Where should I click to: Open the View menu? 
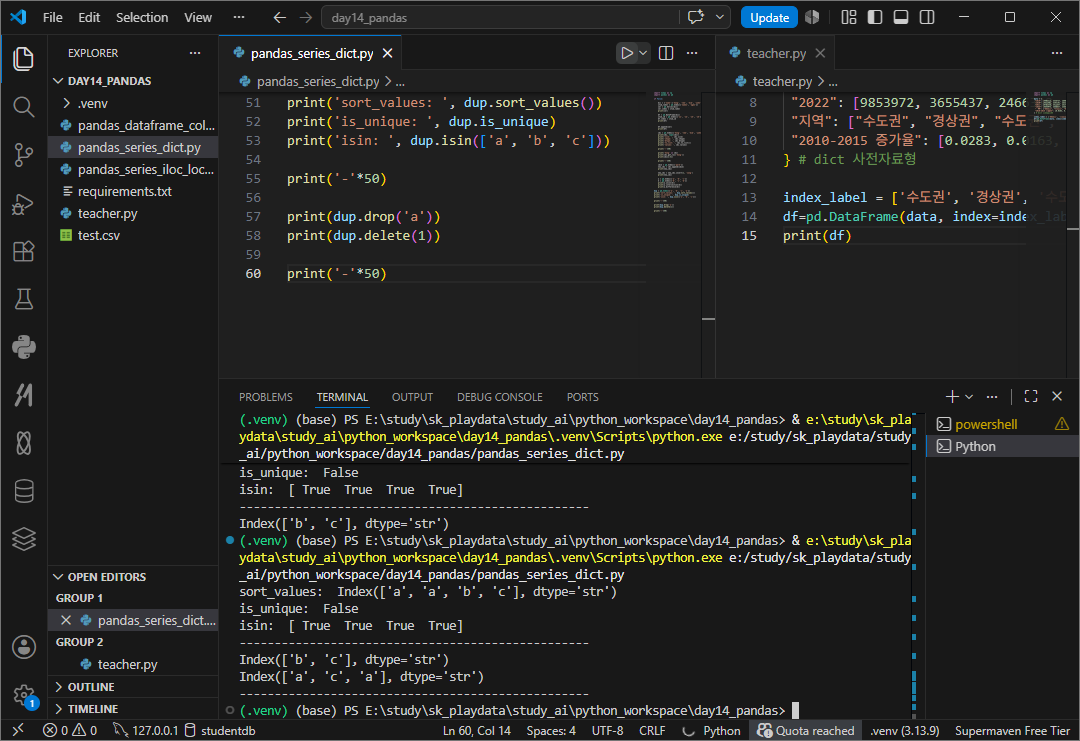(198, 17)
